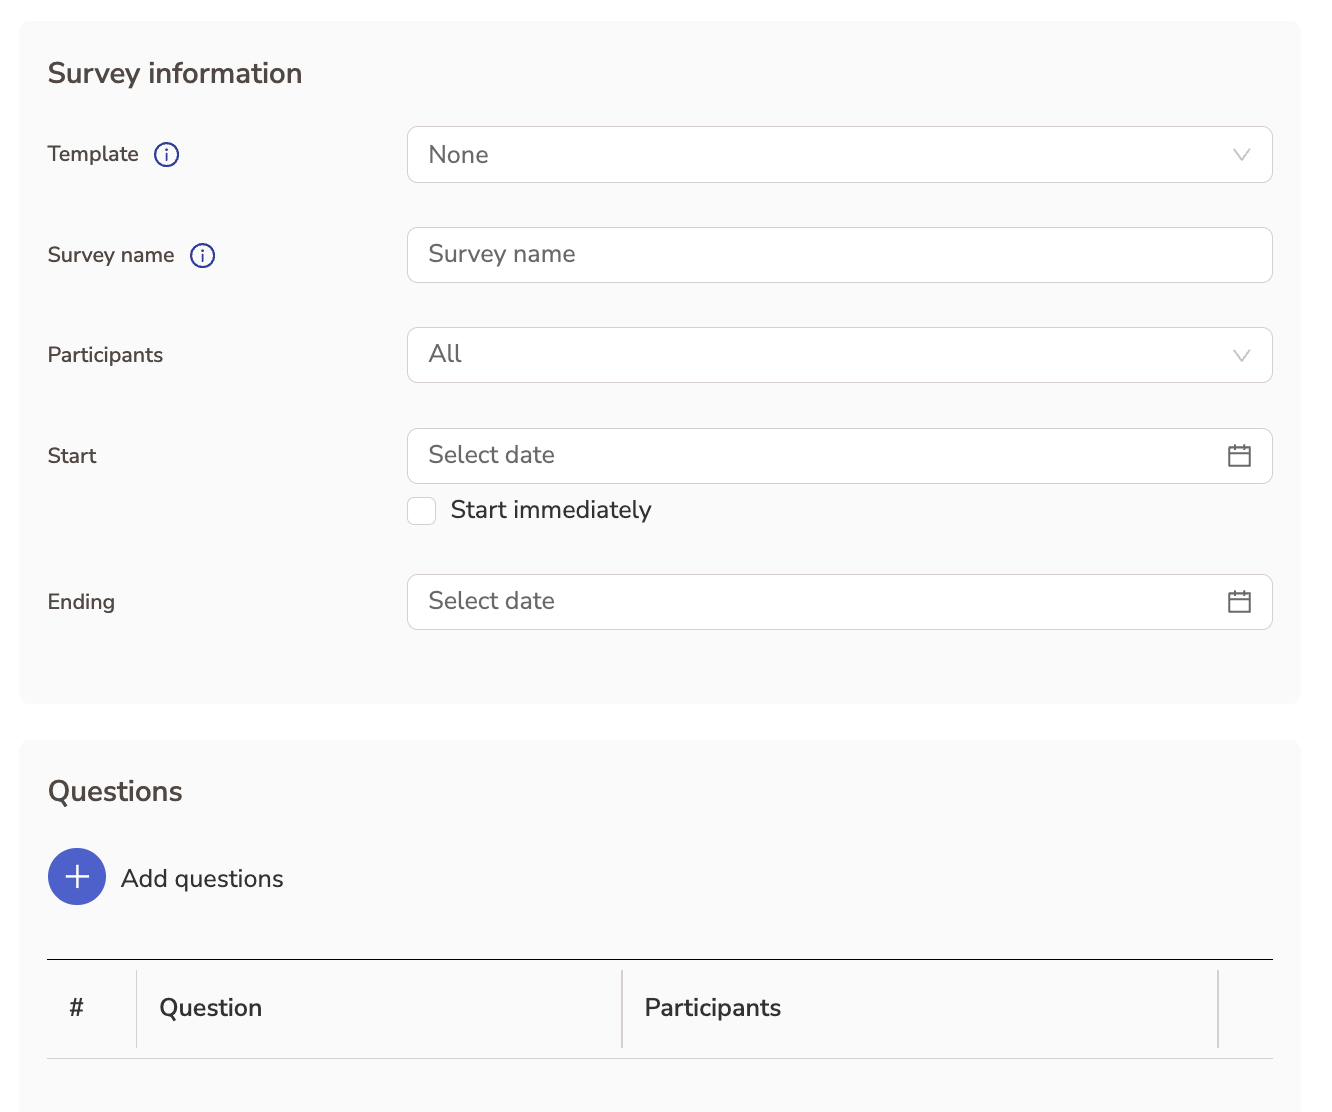Click the Participants table column header
This screenshot has width=1332, height=1112.
pos(712,1008)
